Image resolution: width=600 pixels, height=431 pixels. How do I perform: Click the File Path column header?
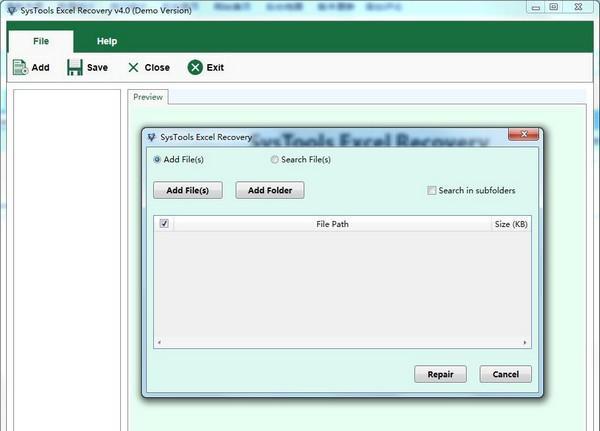[x=332, y=224]
